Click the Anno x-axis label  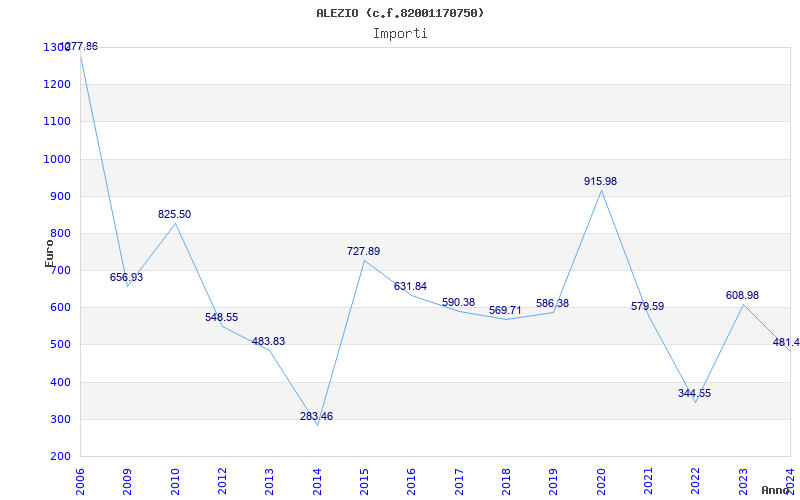[x=777, y=490]
